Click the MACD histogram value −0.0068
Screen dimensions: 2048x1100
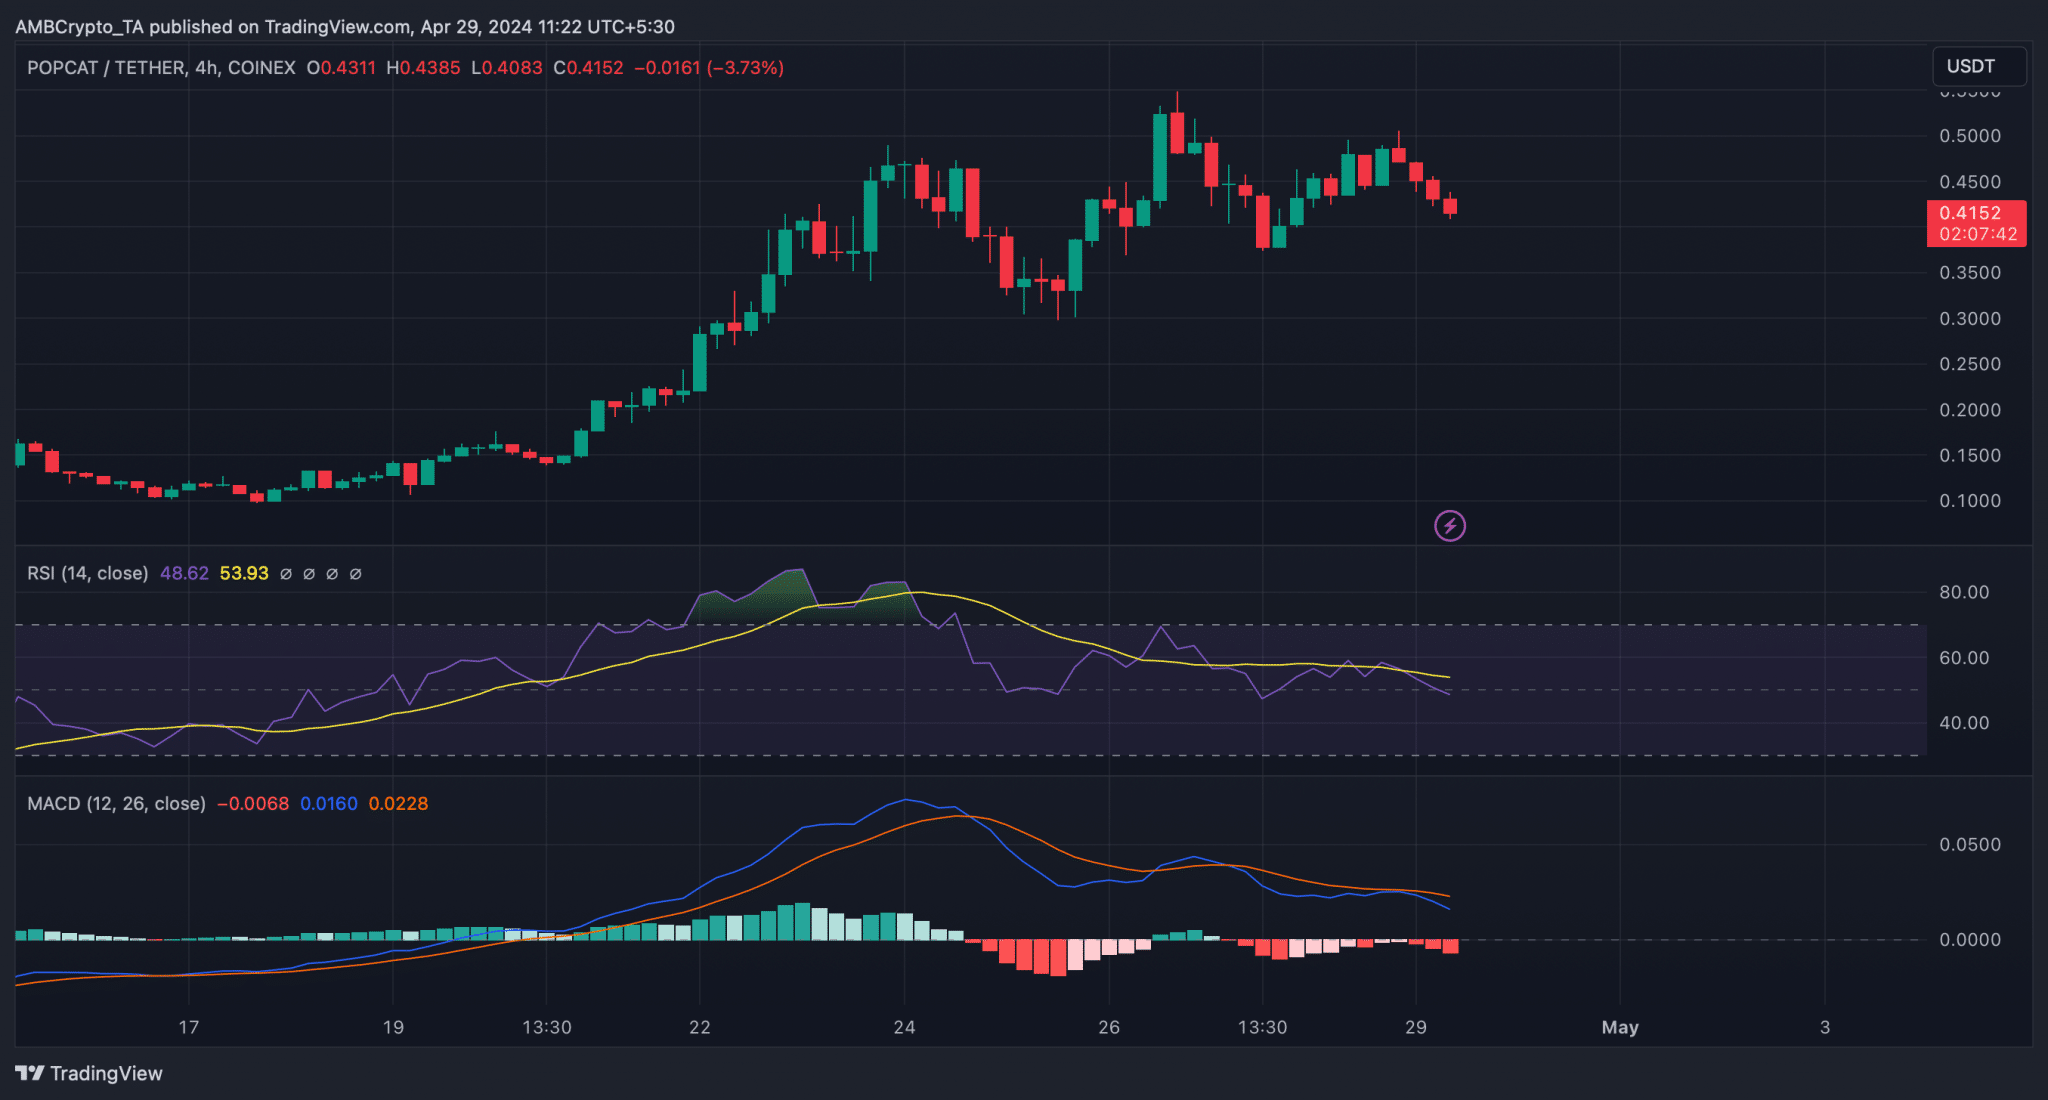(253, 803)
